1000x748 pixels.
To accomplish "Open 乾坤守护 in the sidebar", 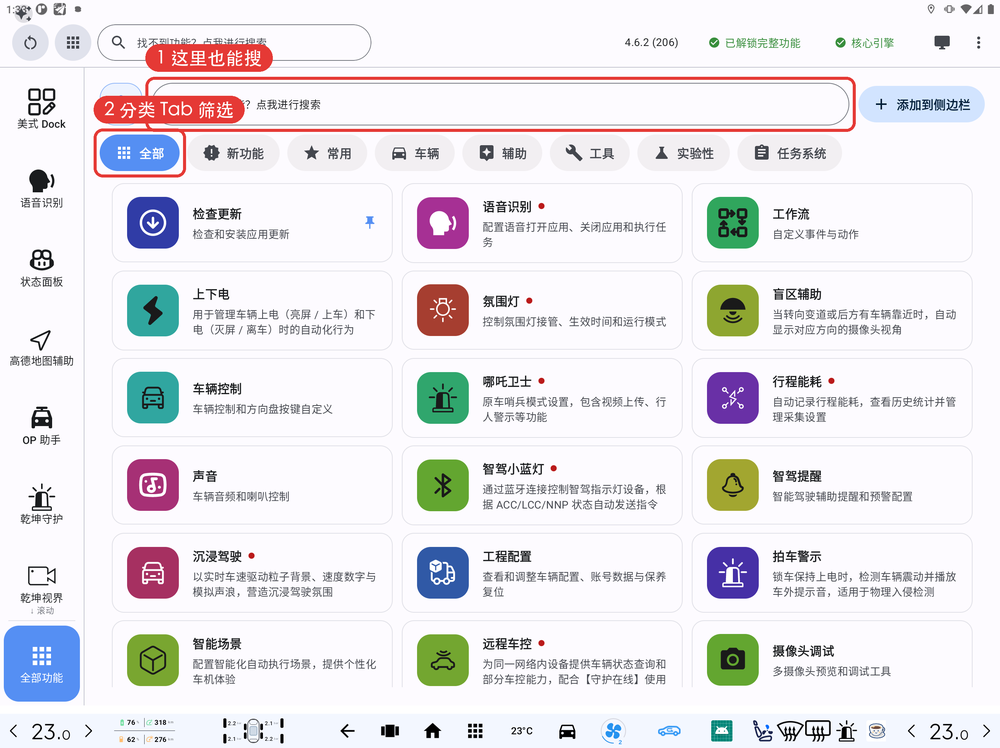I will (41, 505).
